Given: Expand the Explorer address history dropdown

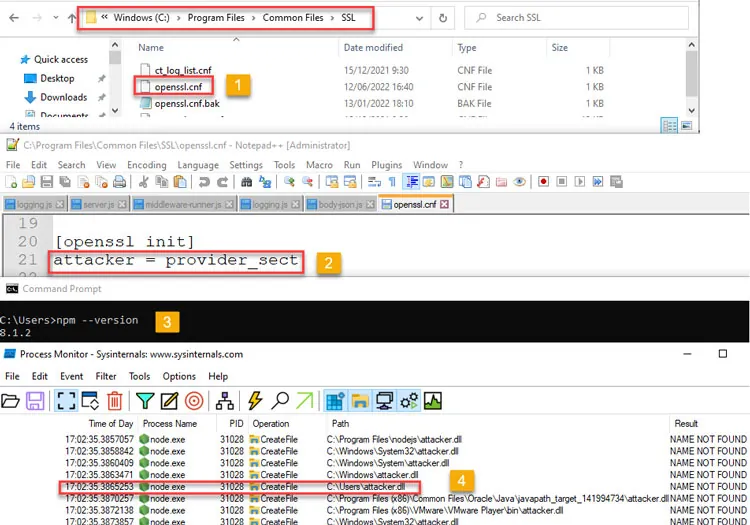Looking at the screenshot, I should click(419, 18).
